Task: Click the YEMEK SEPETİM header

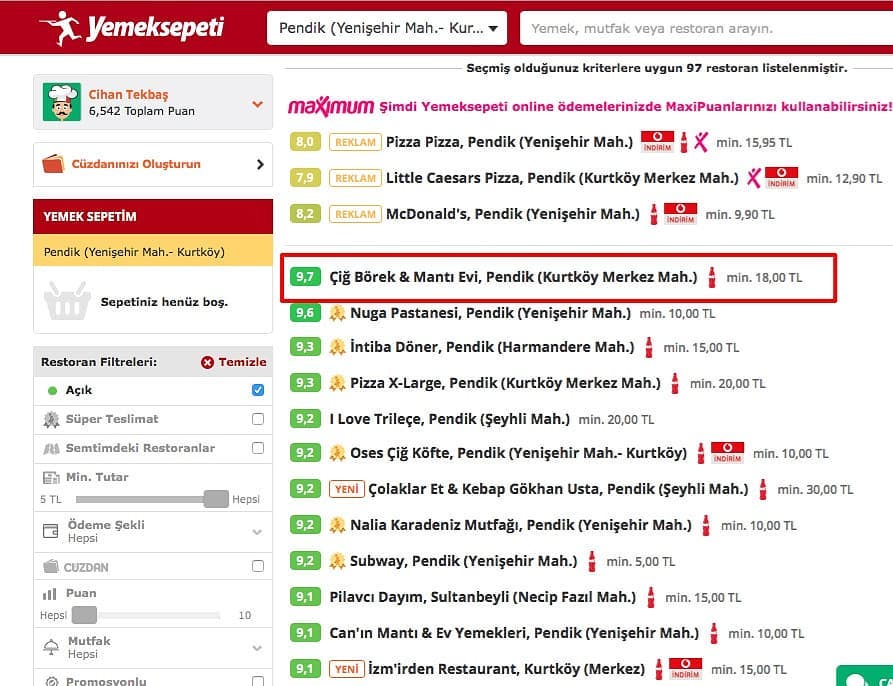Action: coord(153,216)
